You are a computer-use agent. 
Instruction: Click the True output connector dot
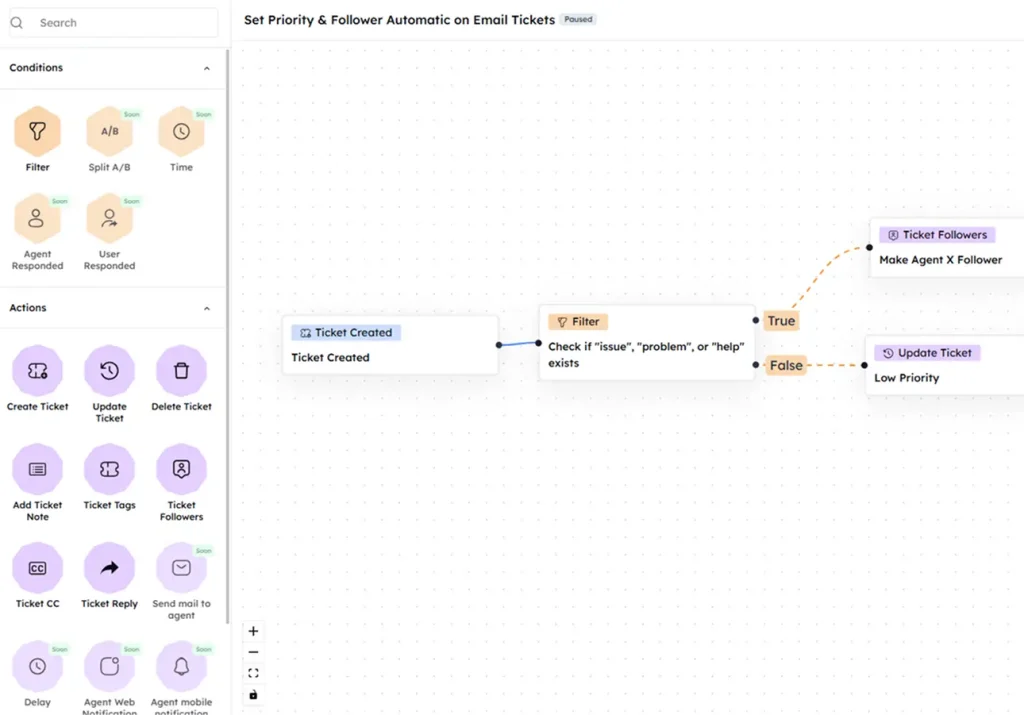[756, 321]
